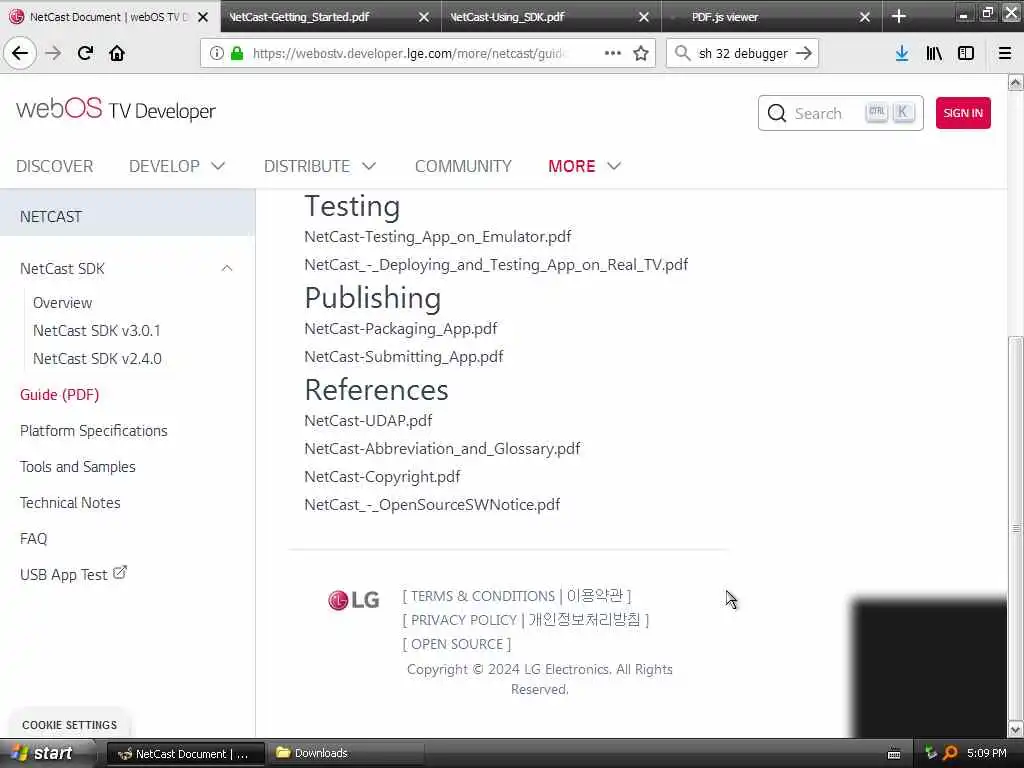This screenshot has height=768, width=1024.
Task: Close the NetCast Document tab
Action: (203, 17)
